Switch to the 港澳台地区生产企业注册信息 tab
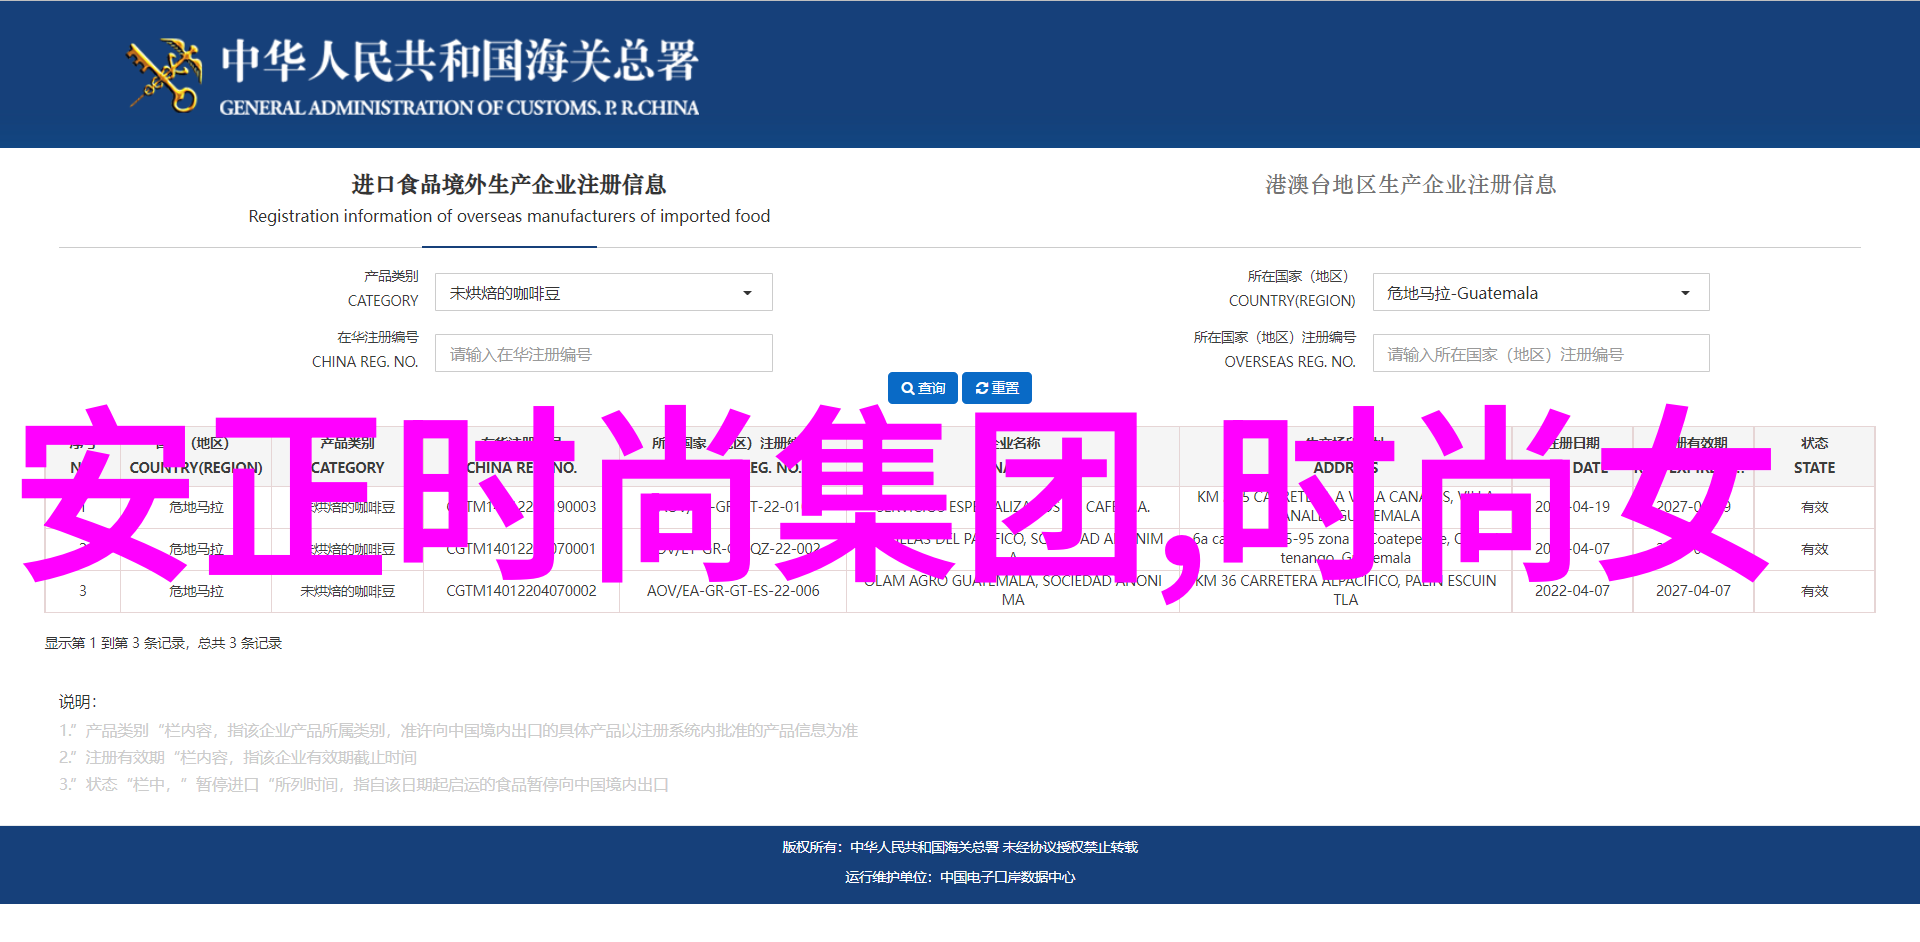The height and width of the screenshot is (942, 1920). coord(1410,185)
